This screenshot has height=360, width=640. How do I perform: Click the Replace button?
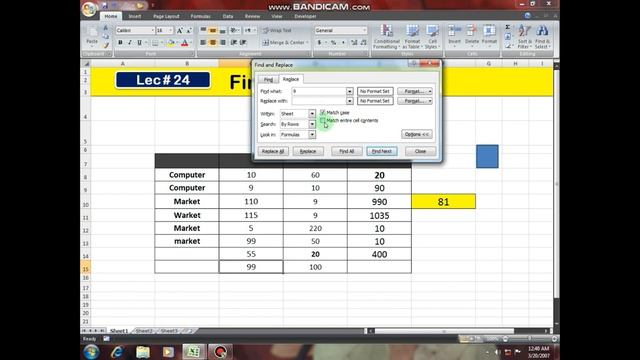[308, 151]
